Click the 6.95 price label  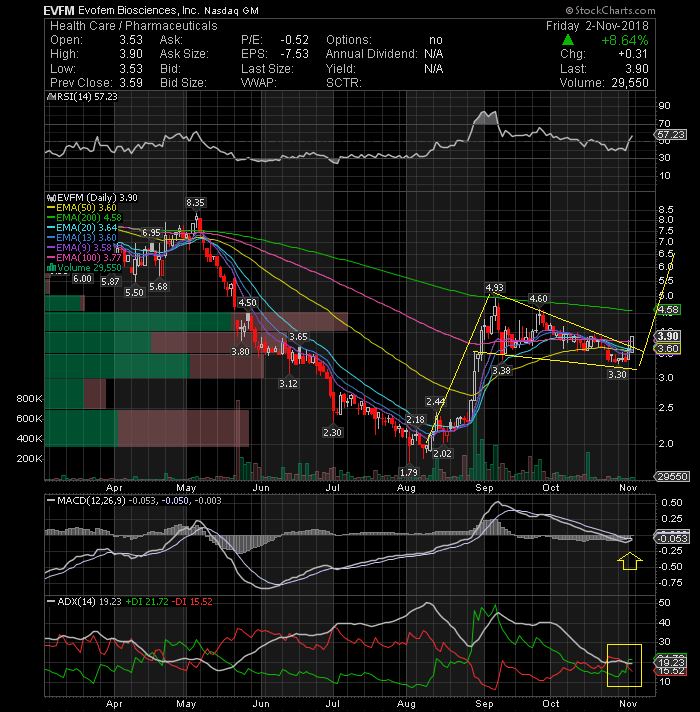pyautogui.click(x=151, y=232)
